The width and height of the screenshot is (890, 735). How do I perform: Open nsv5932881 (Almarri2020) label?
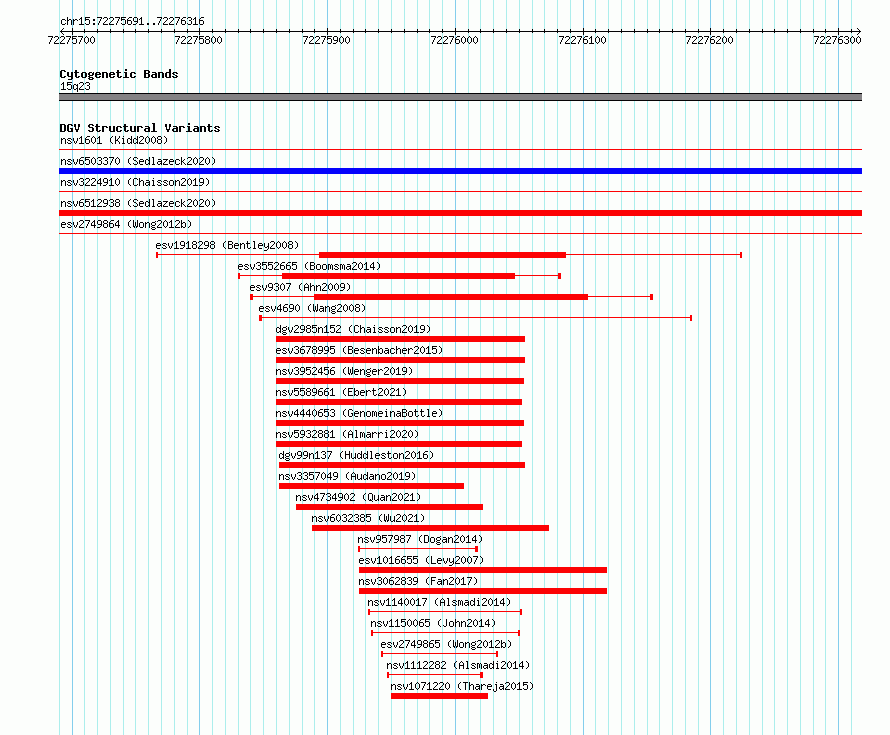[347, 434]
